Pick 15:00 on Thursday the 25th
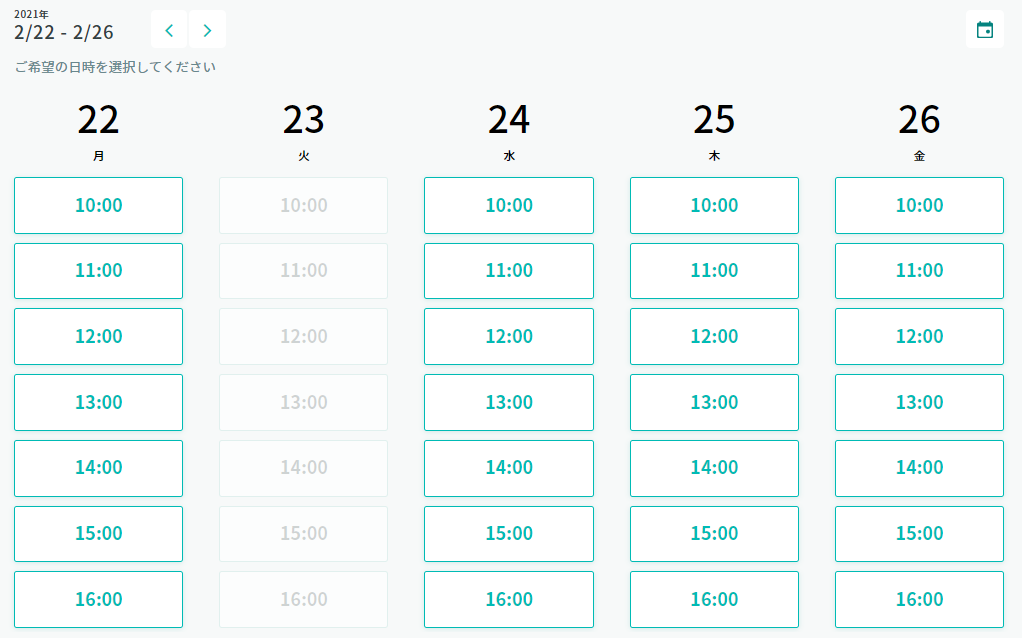Image resolution: width=1022 pixels, height=638 pixels. (x=714, y=533)
